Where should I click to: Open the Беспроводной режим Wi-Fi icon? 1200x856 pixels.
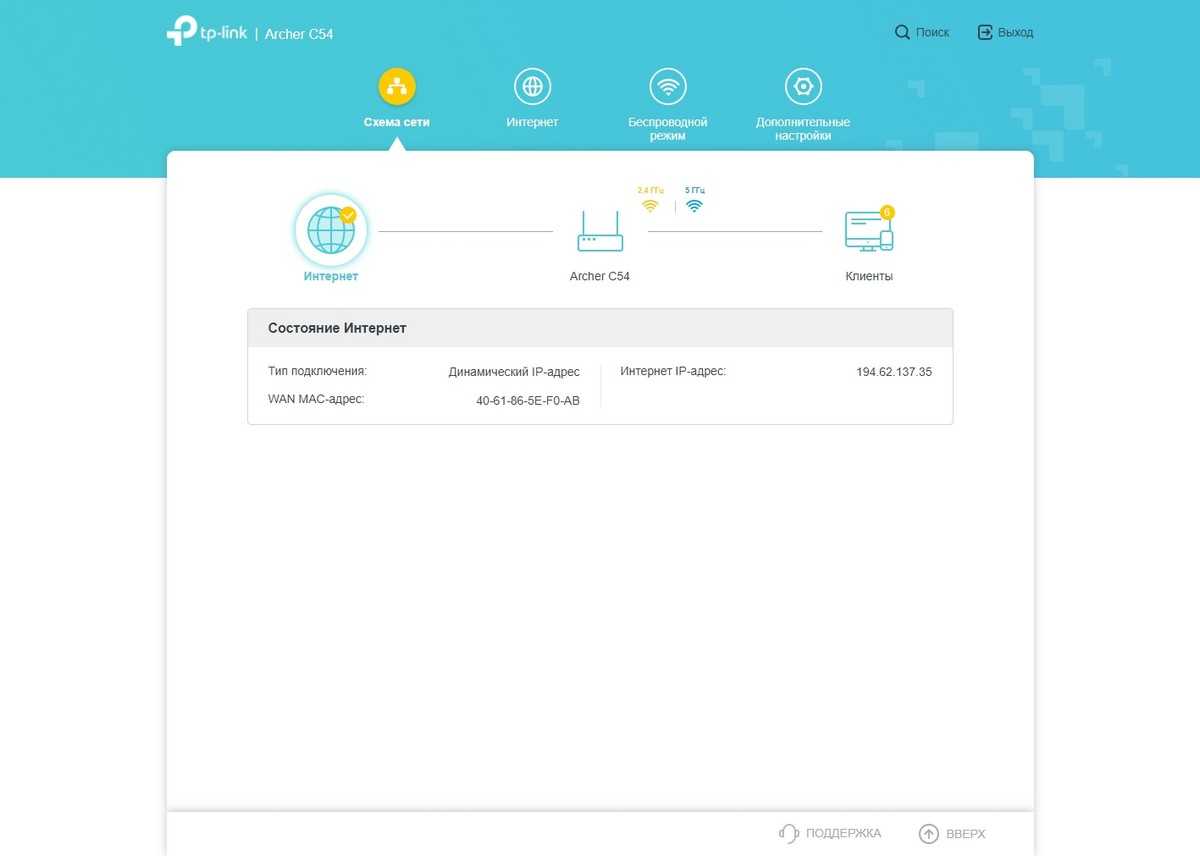pyautogui.click(x=667, y=87)
